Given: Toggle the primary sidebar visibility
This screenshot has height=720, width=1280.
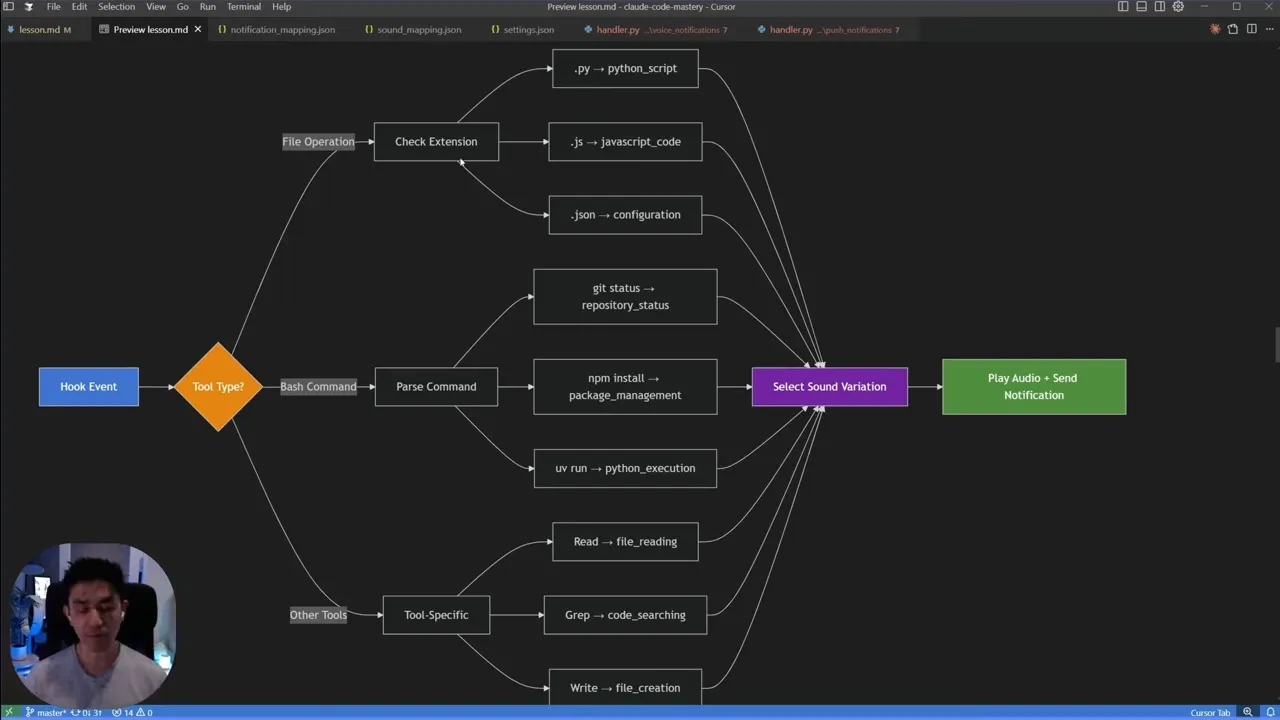Looking at the screenshot, I should click(1122, 7).
